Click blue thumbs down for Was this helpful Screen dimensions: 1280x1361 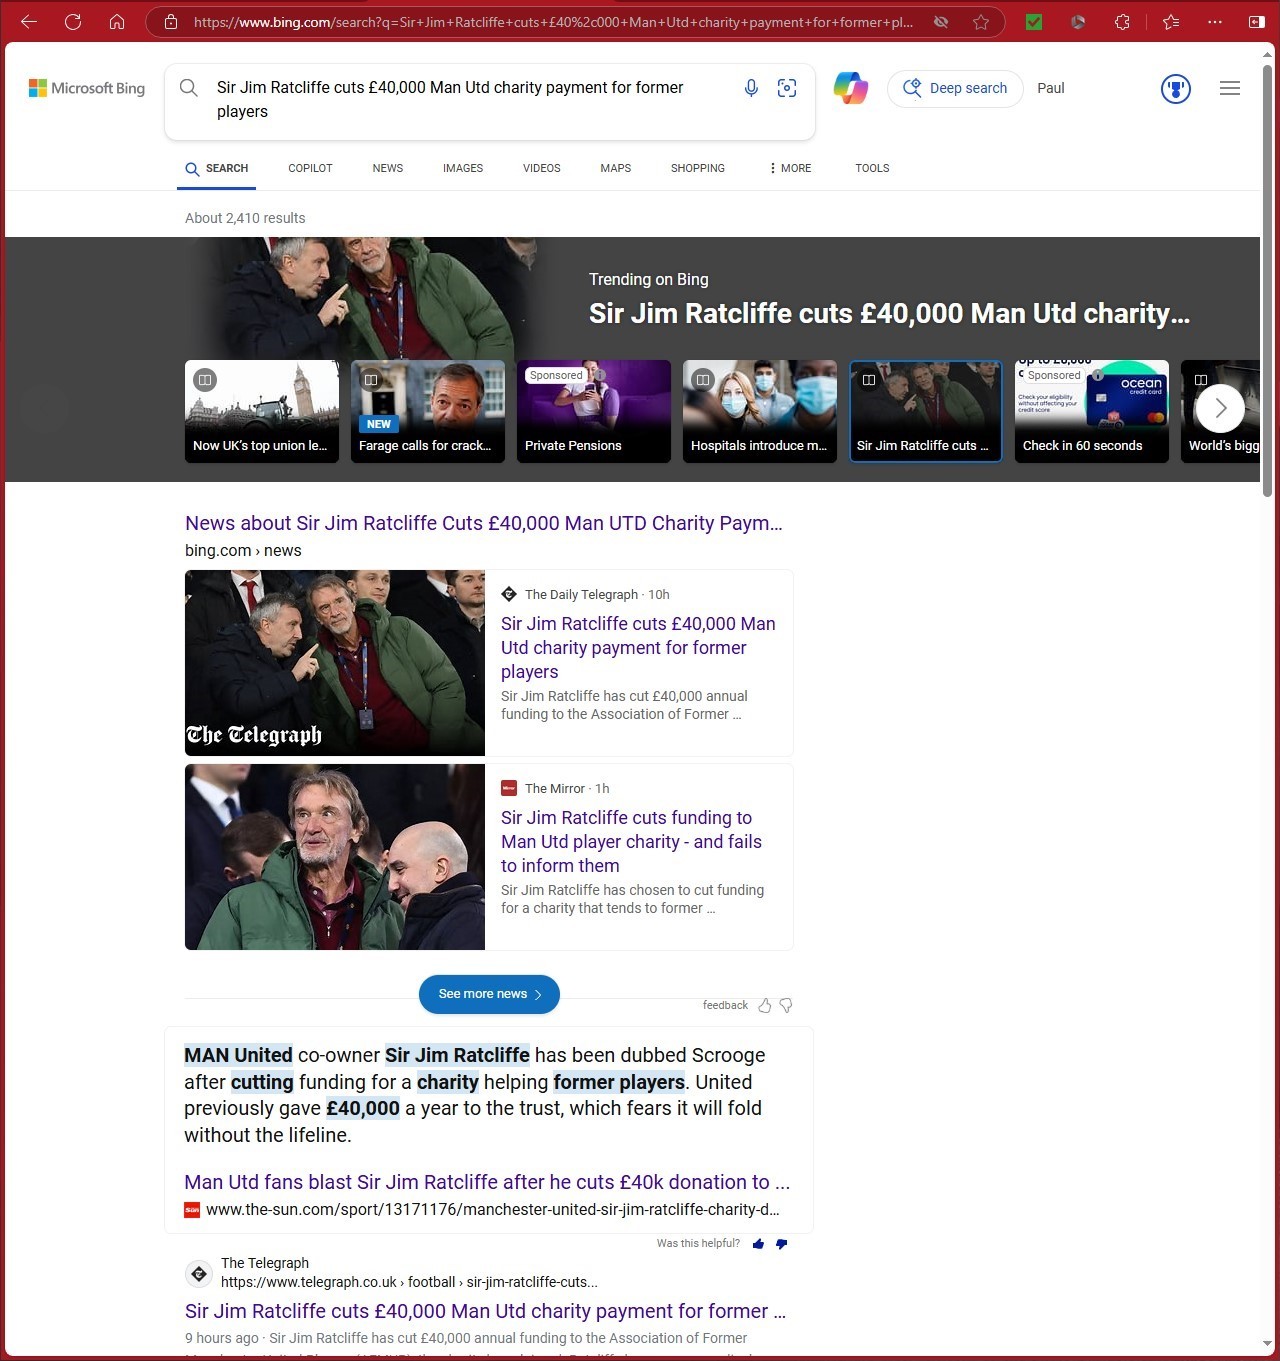point(781,1244)
